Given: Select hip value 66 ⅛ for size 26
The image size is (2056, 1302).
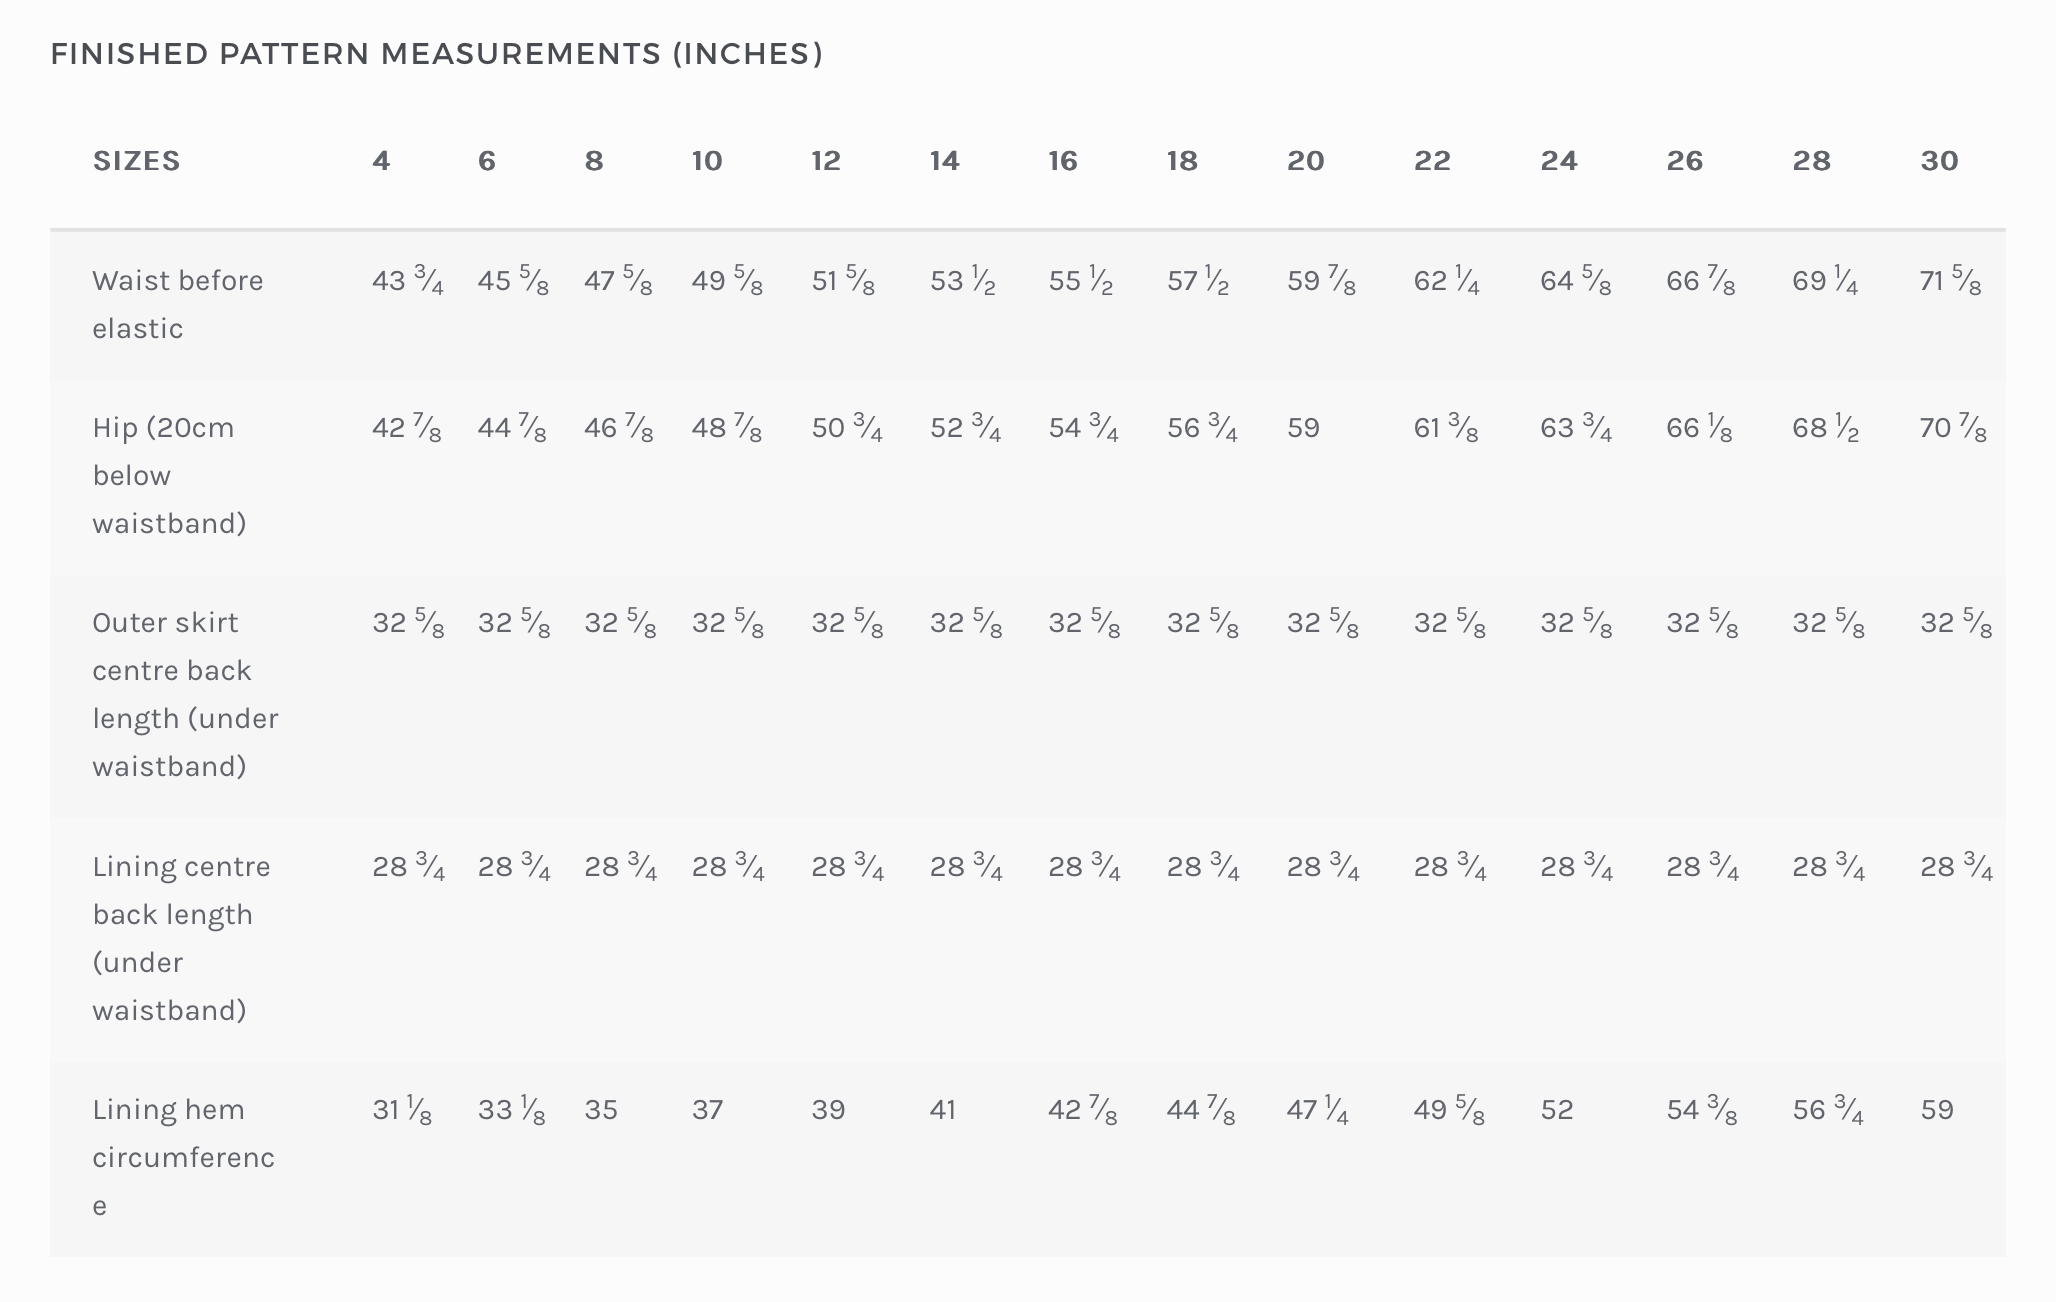Looking at the screenshot, I should (x=1699, y=428).
